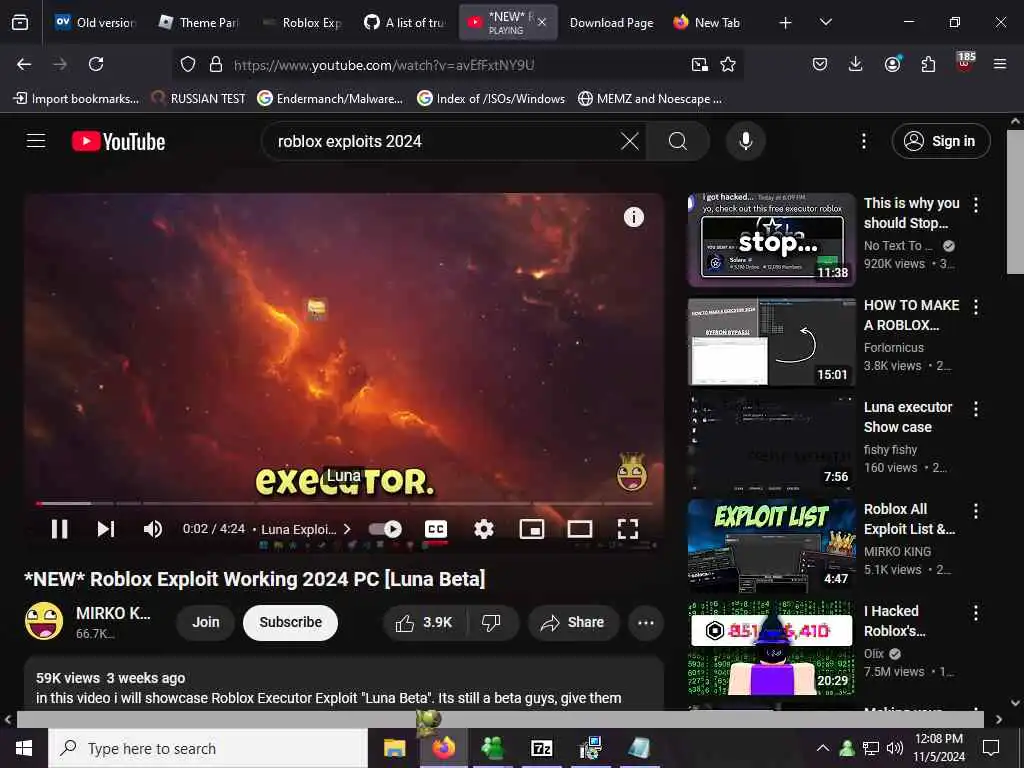1024x768 pixels.
Task: Open YouTube guide hamburger menu
Action: pos(36,141)
